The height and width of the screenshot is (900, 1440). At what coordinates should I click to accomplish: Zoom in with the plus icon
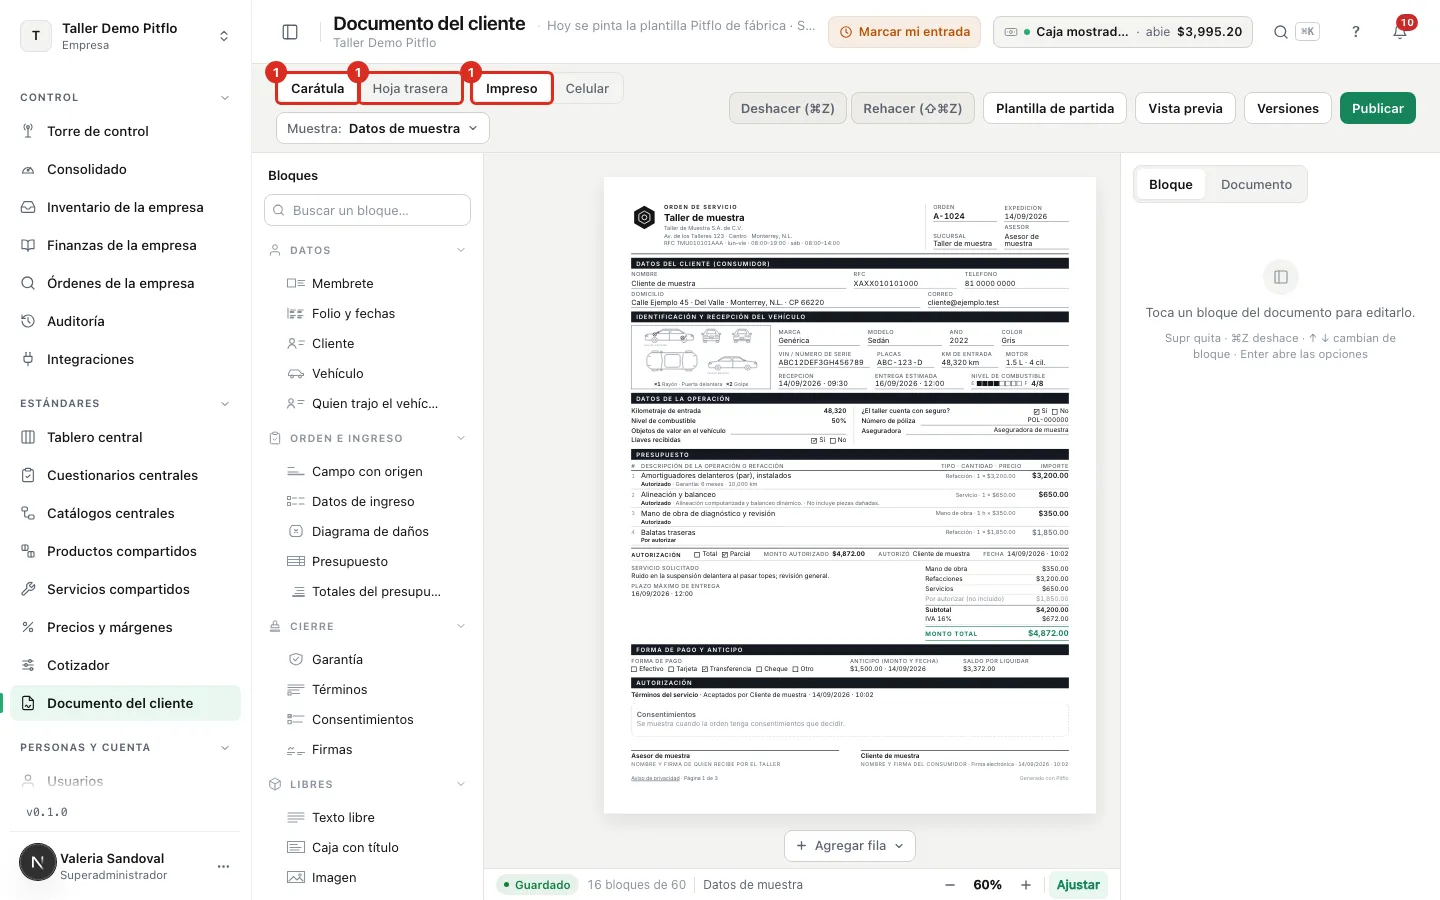[1026, 885]
